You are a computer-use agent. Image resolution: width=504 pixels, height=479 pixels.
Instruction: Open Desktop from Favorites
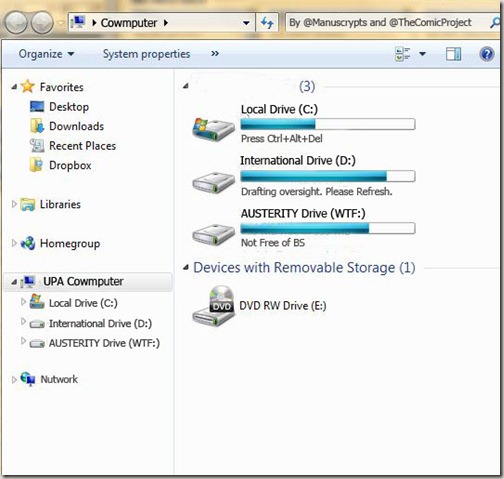coord(69,107)
